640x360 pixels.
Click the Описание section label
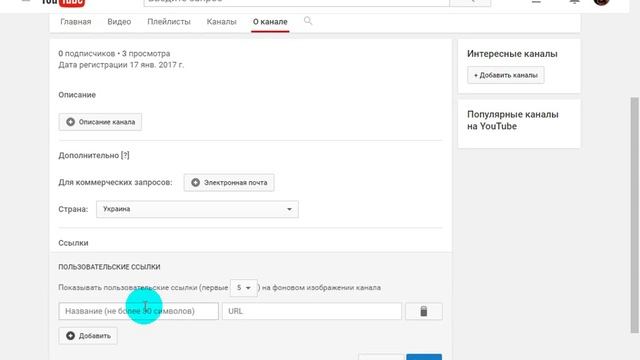[77, 95]
